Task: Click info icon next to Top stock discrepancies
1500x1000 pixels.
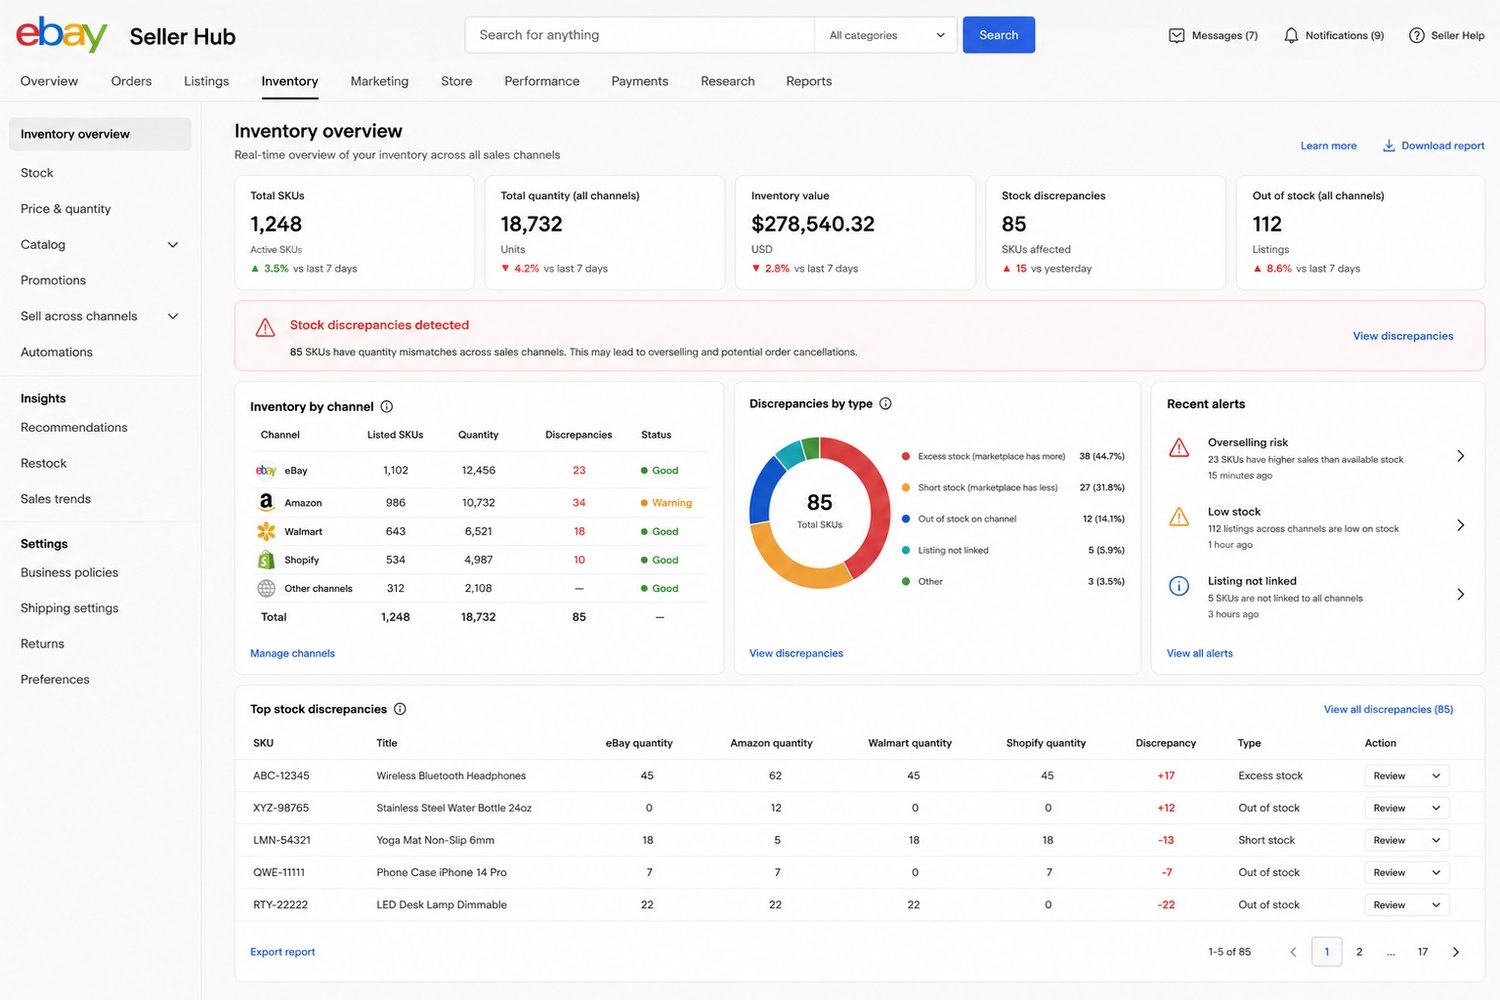Action: 400,709
